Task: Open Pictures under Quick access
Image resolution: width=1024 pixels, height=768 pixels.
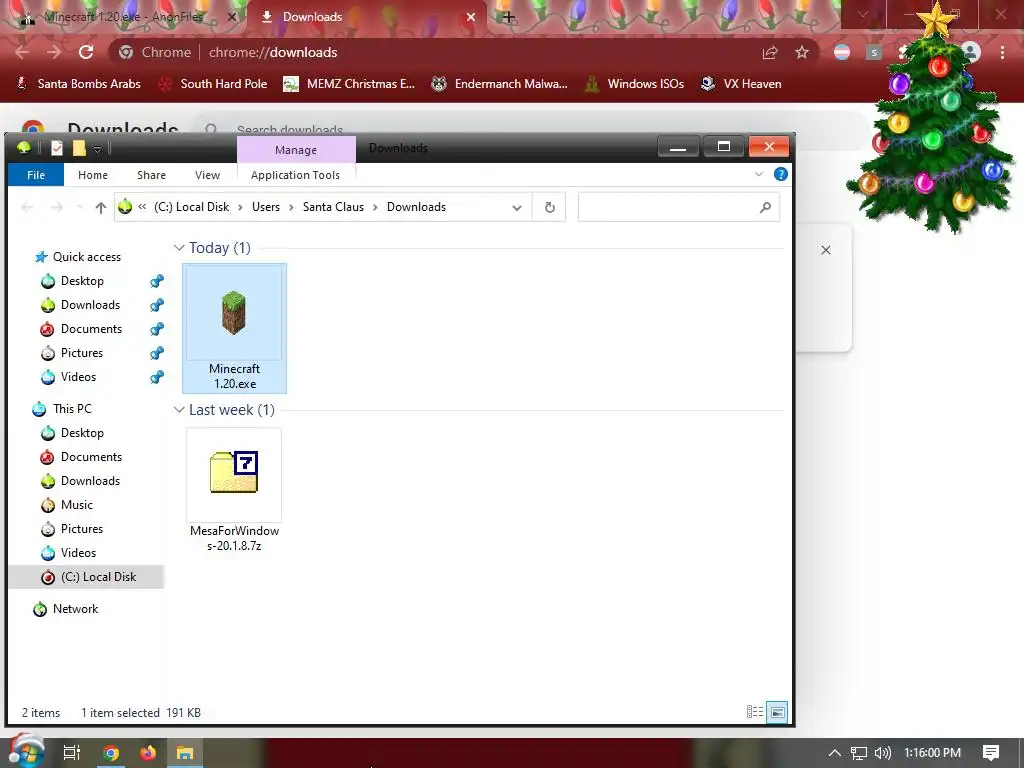Action: tap(82, 353)
